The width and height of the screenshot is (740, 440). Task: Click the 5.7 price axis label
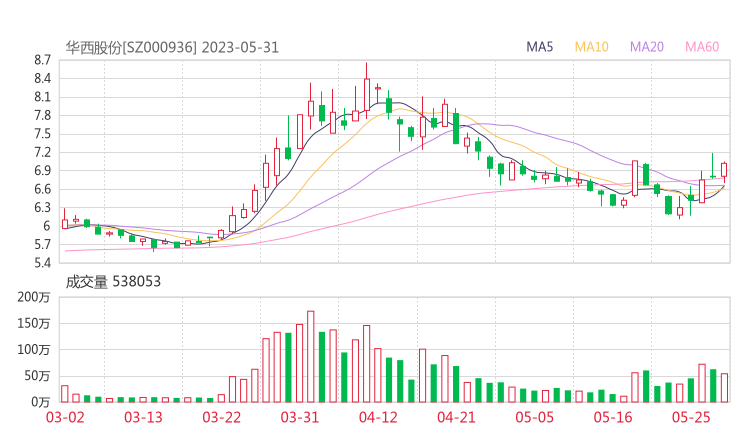42,244
